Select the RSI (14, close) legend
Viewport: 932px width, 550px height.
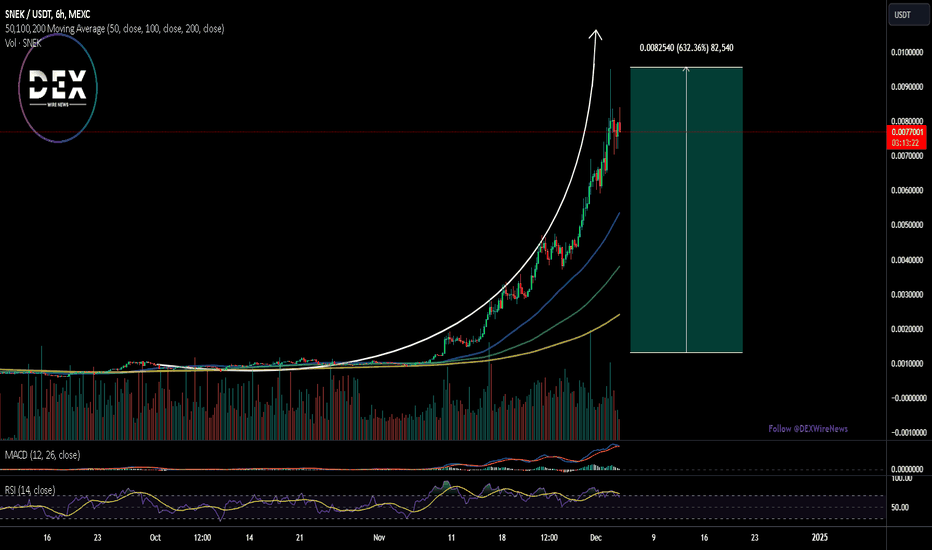(30, 490)
